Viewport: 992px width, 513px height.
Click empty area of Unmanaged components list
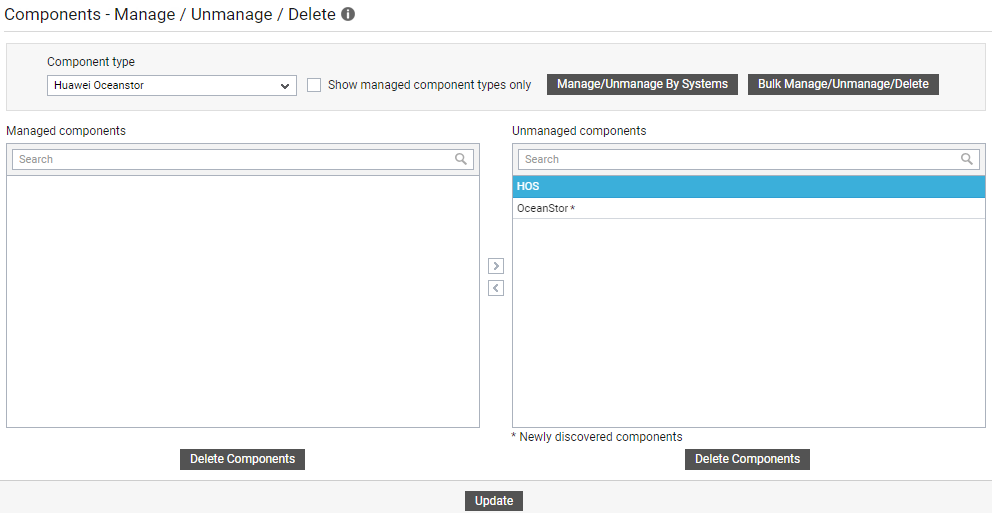click(x=749, y=323)
